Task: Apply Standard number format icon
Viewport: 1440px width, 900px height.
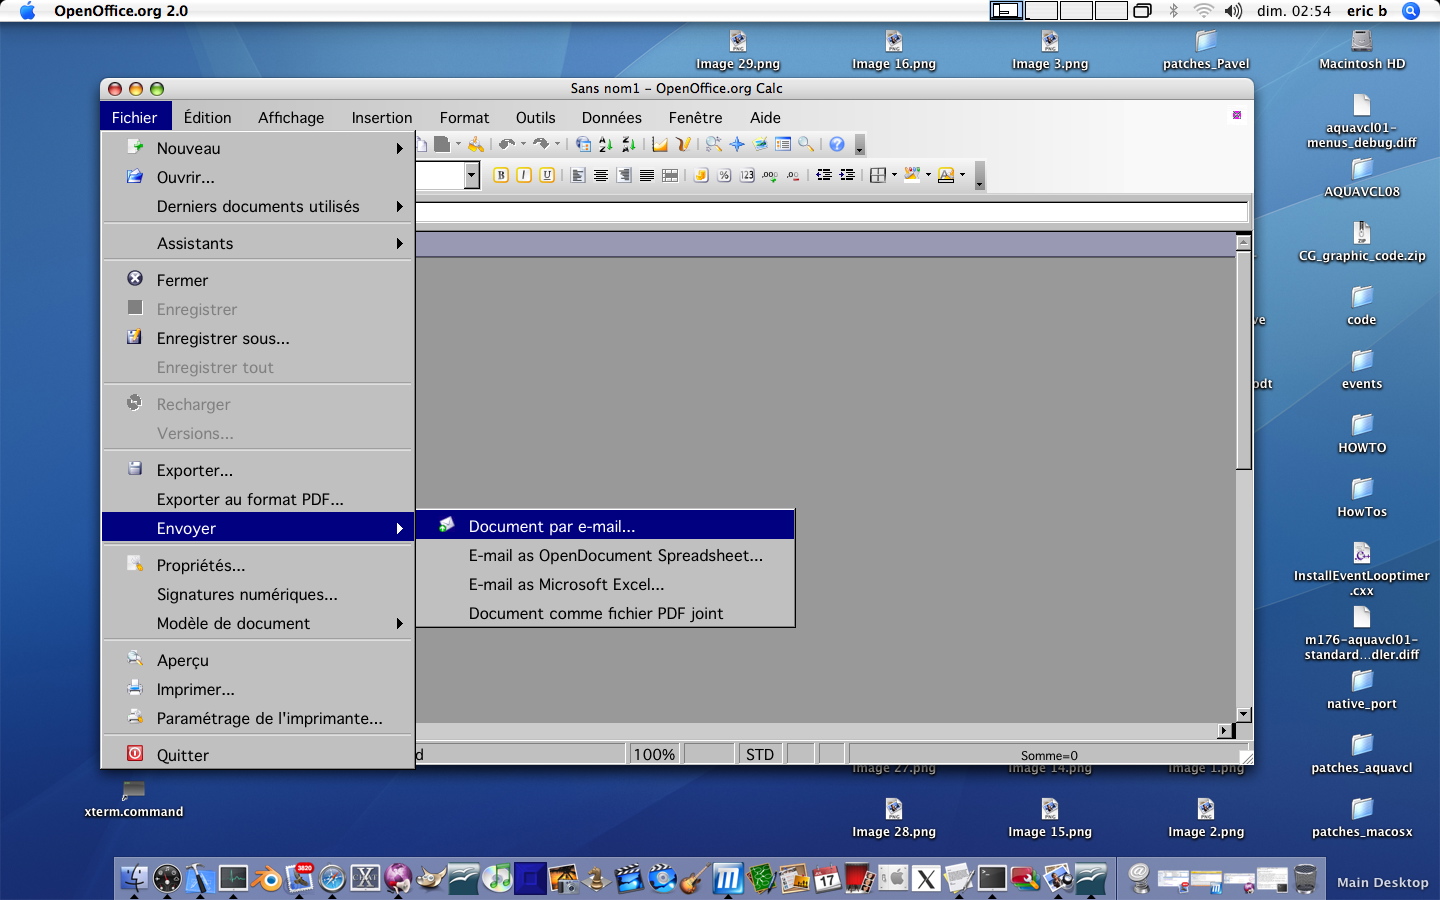Action: pos(747,175)
